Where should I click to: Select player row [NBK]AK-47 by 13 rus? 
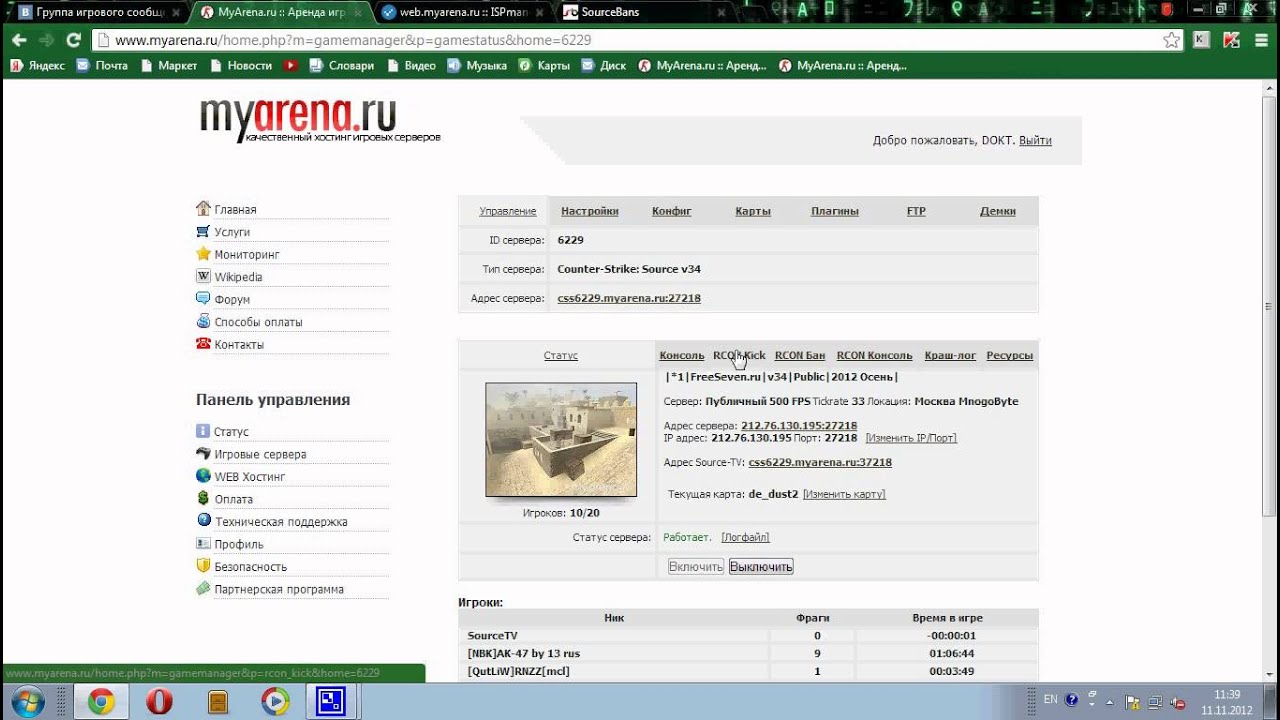pos(748,653)
